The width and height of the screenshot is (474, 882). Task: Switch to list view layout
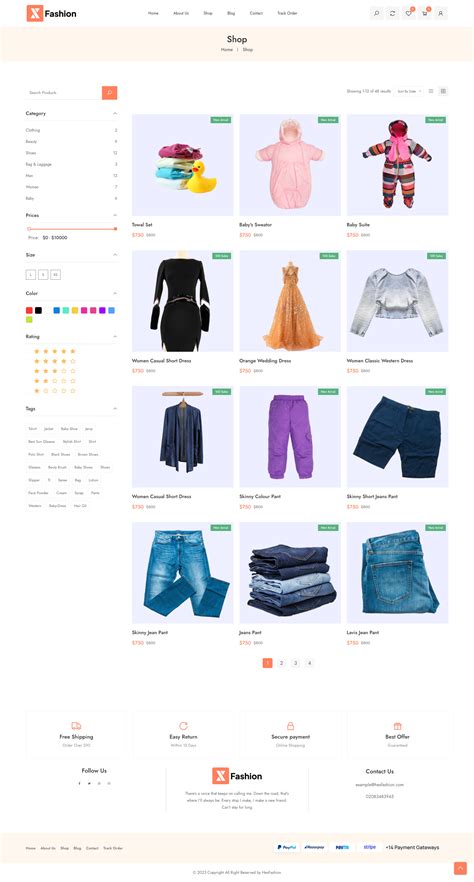(x=431, y=91)
